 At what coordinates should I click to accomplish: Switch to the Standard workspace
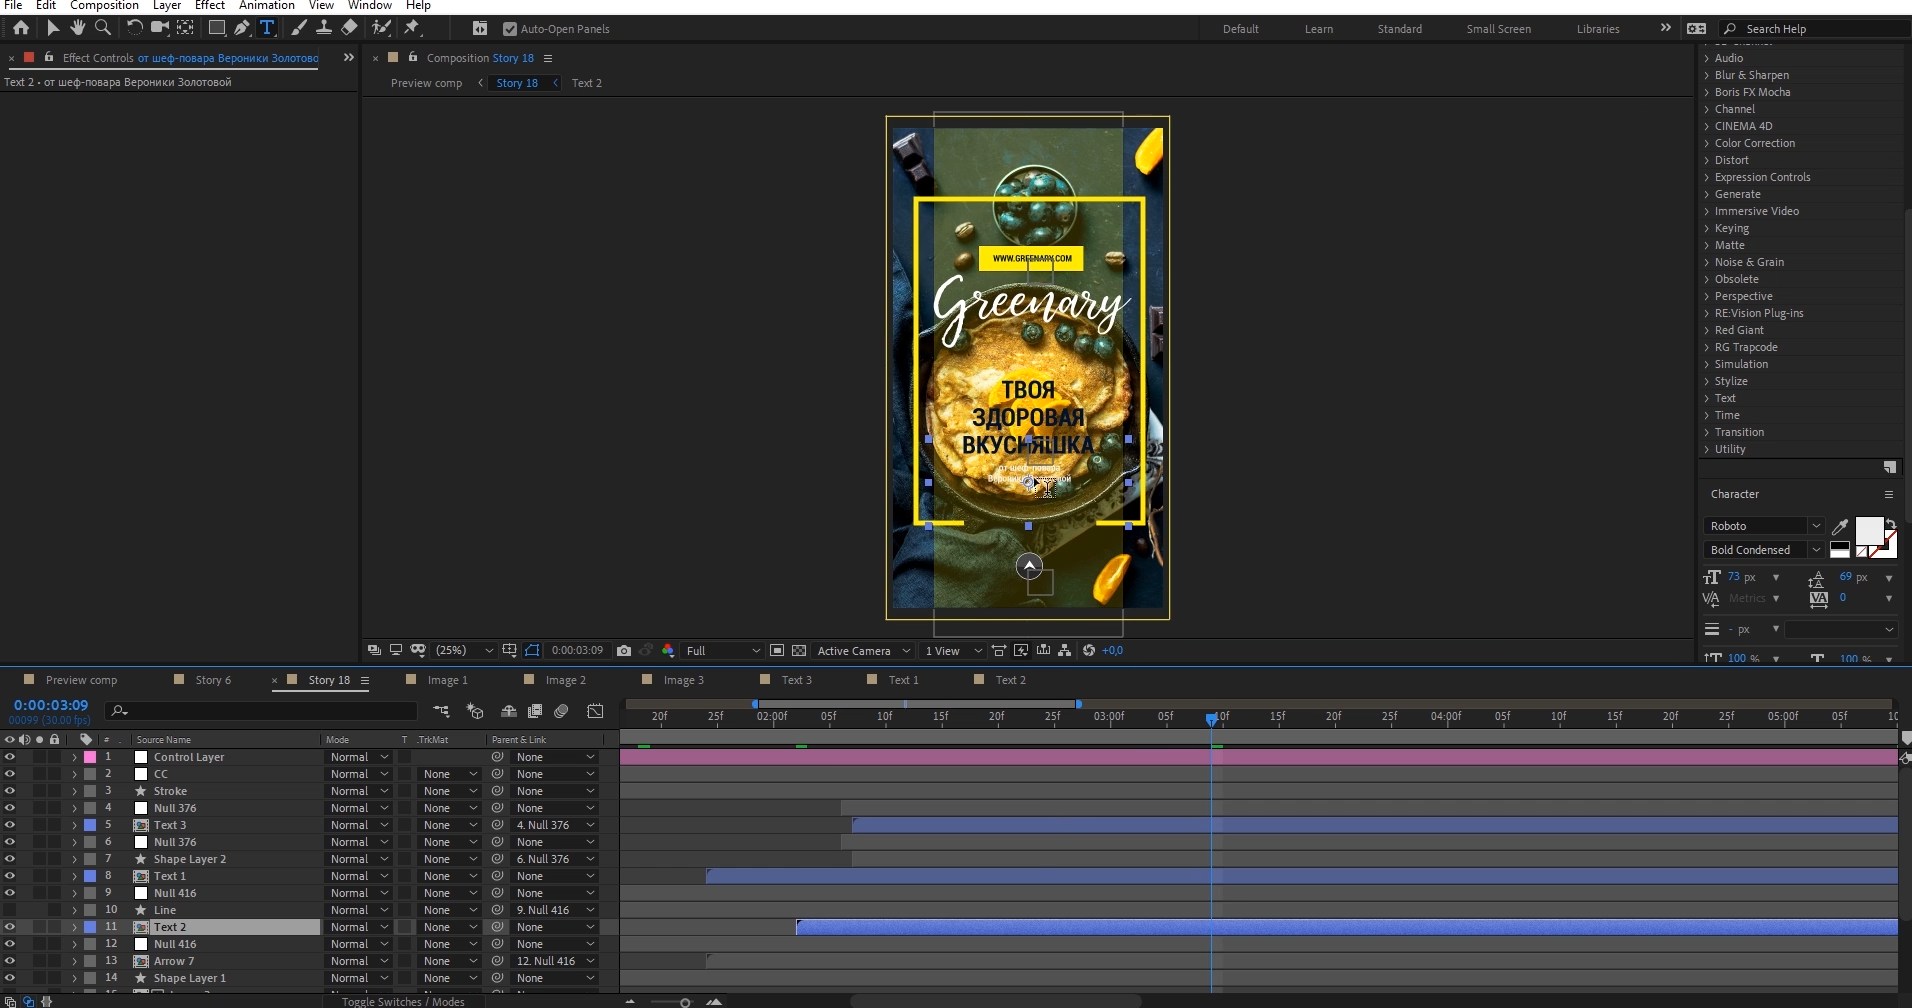(1399, 29)
